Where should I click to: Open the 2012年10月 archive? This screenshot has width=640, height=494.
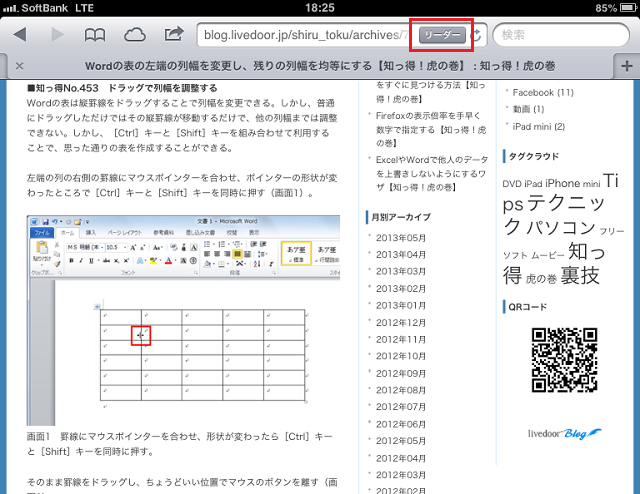coord(400,356)
